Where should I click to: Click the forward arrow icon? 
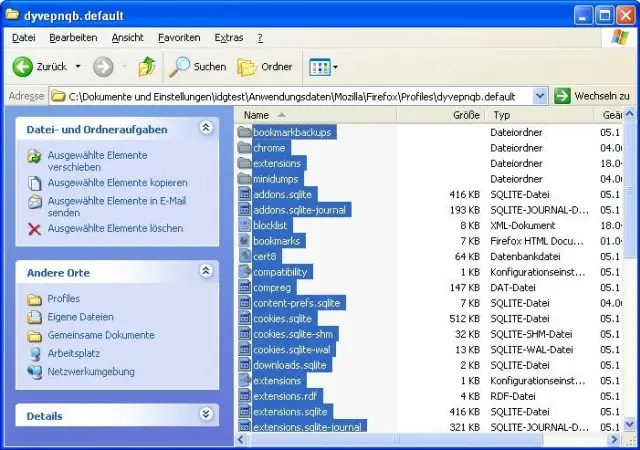coord(103,67)
